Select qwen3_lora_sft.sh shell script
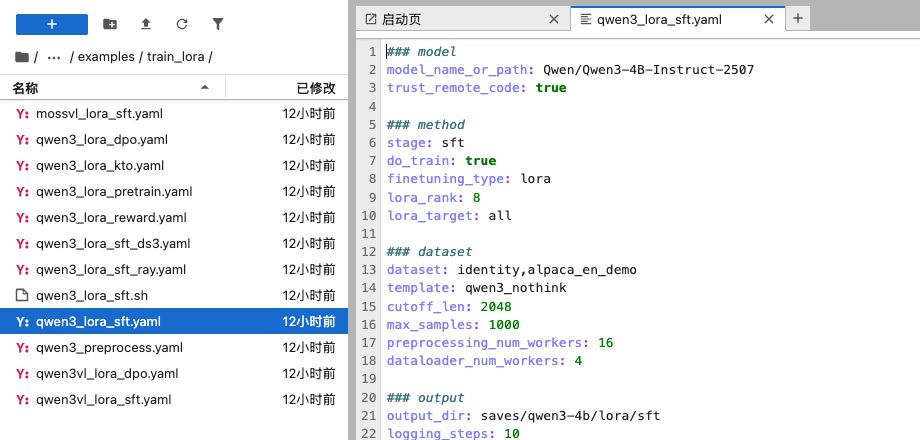 click(x=174, y=296)
